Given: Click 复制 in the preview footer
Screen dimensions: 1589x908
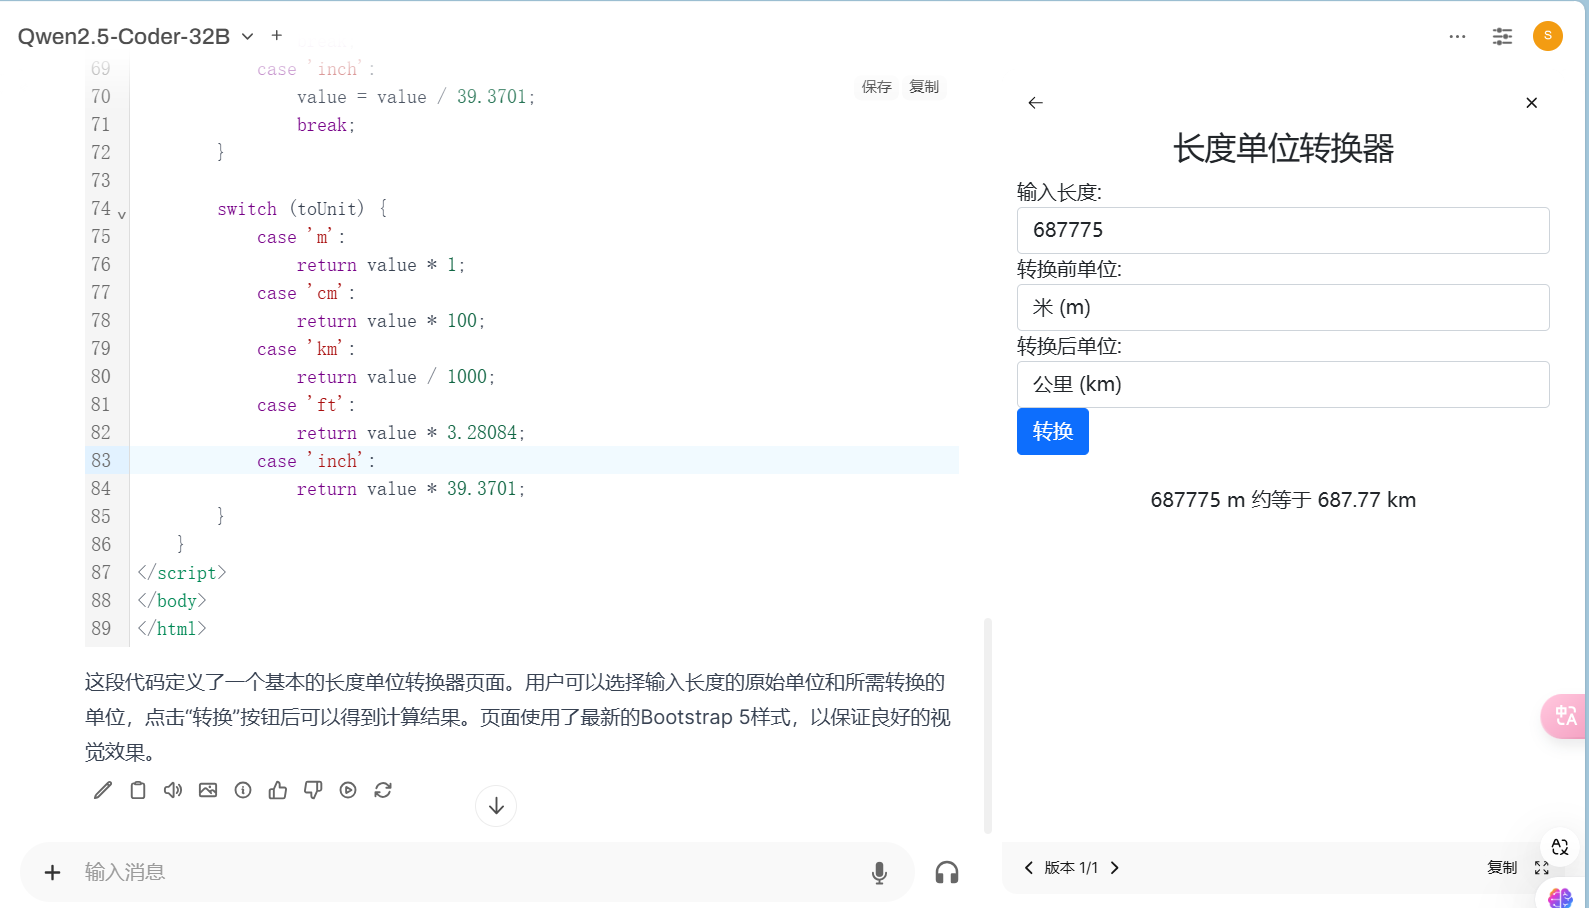Looking at the screenshot, I should pos(1502,868).
